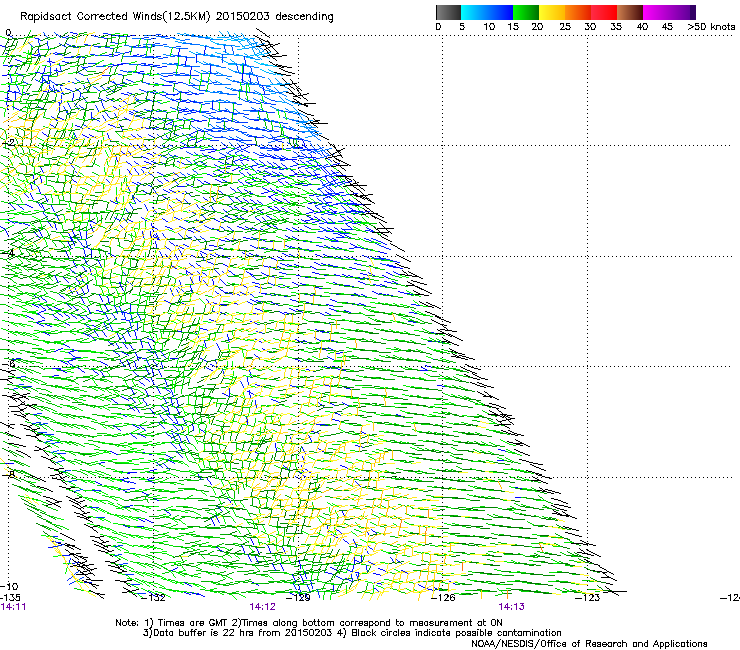Click the -135 longitude axis label
The height and width of the screenshot is (650, 740).
click(x=10, y=598)
